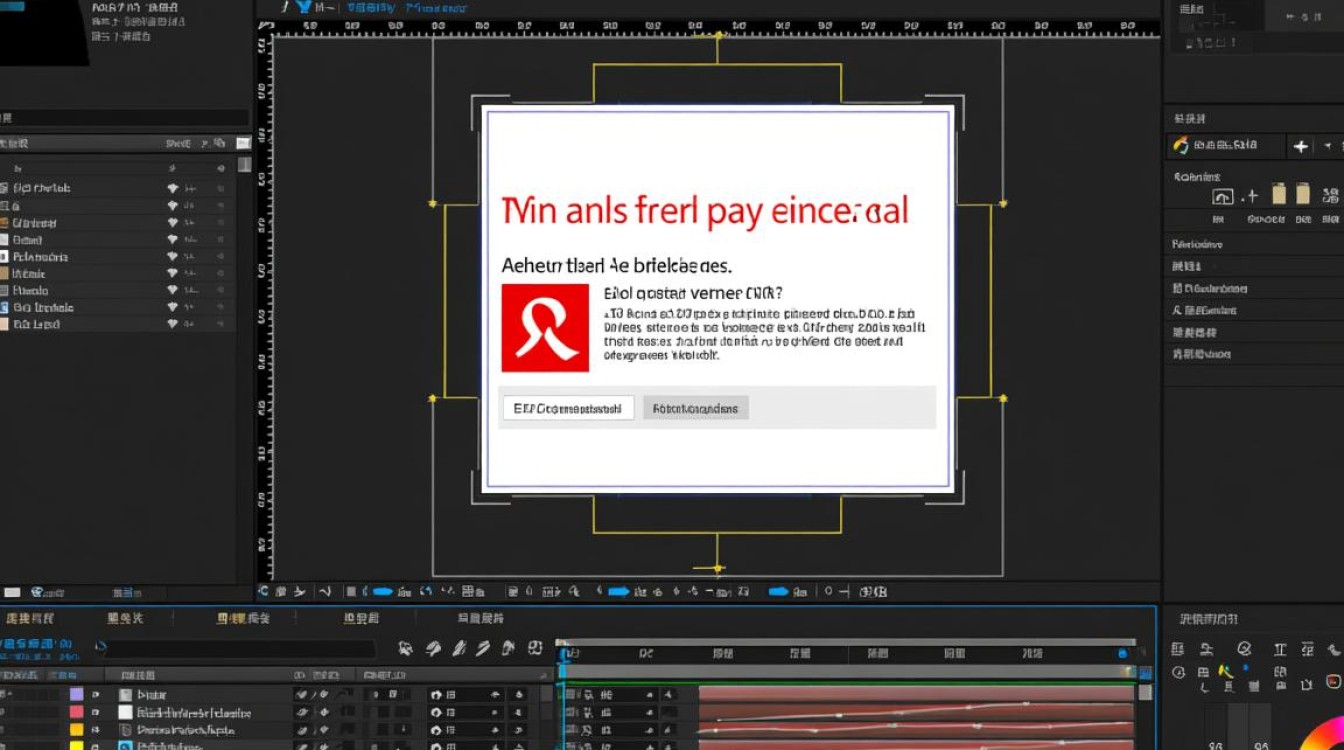Select the third tab in the timeline panel

pyautogui.click(x=243, y=619)
